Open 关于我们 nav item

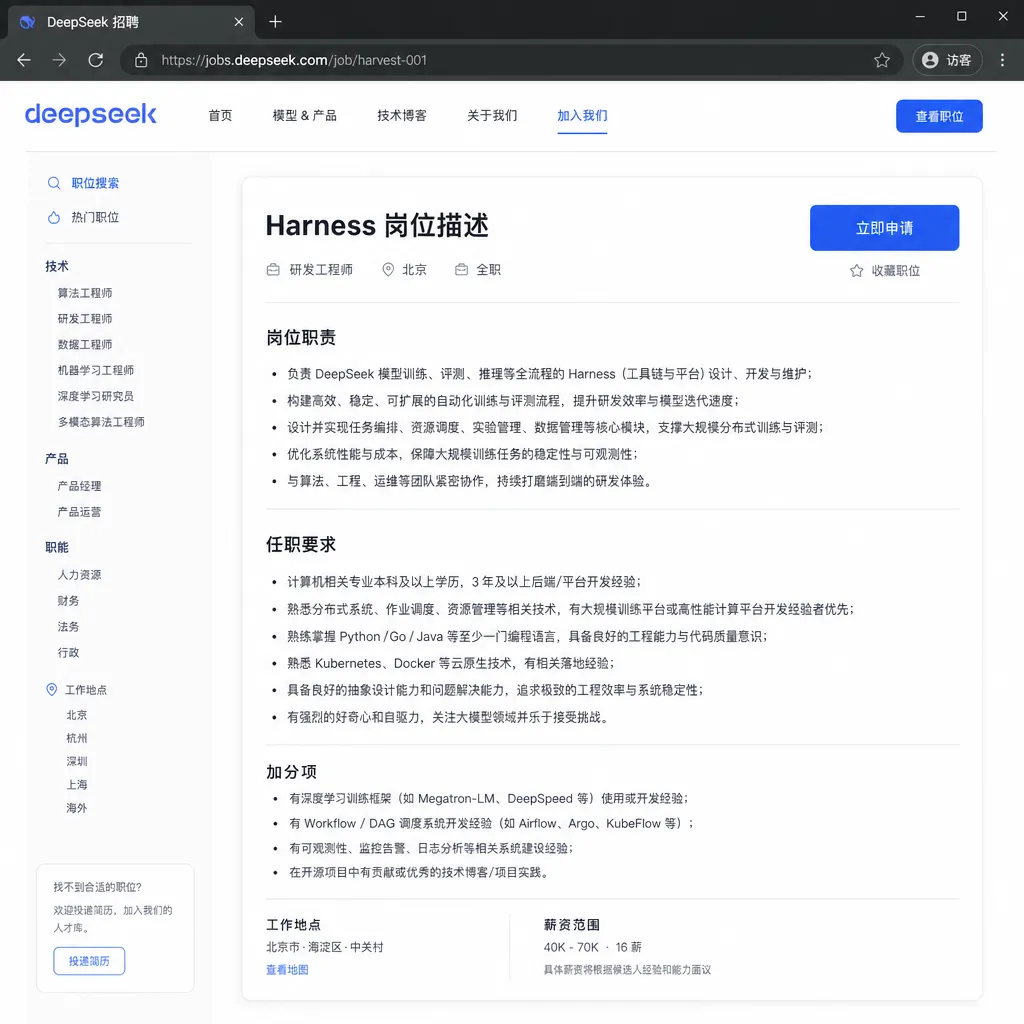click(492, 116)
